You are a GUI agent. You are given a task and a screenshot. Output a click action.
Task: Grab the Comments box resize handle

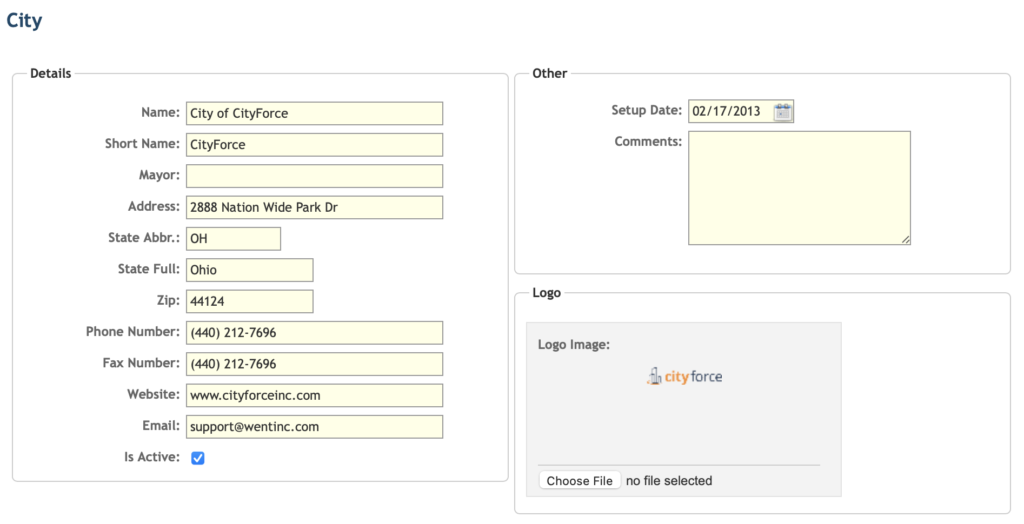click(x=906, y=240)
